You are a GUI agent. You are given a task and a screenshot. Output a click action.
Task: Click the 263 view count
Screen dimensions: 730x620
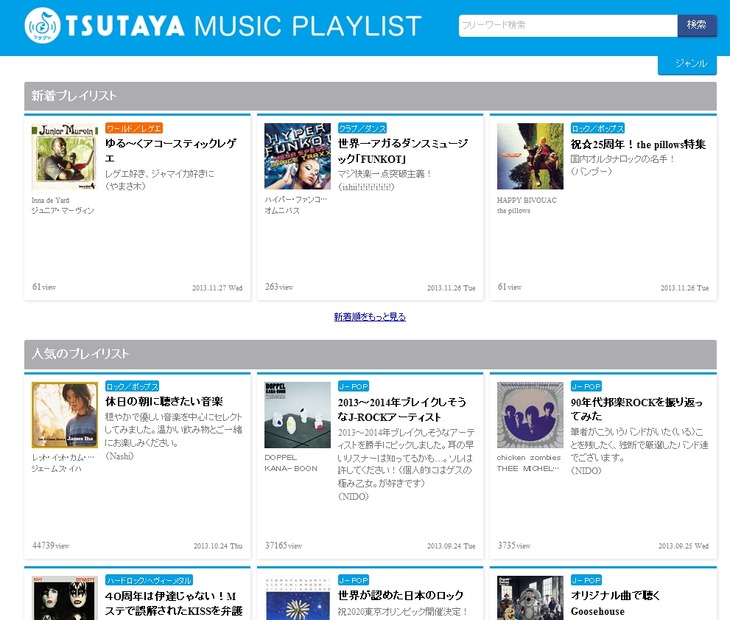(x=279, y=287)
